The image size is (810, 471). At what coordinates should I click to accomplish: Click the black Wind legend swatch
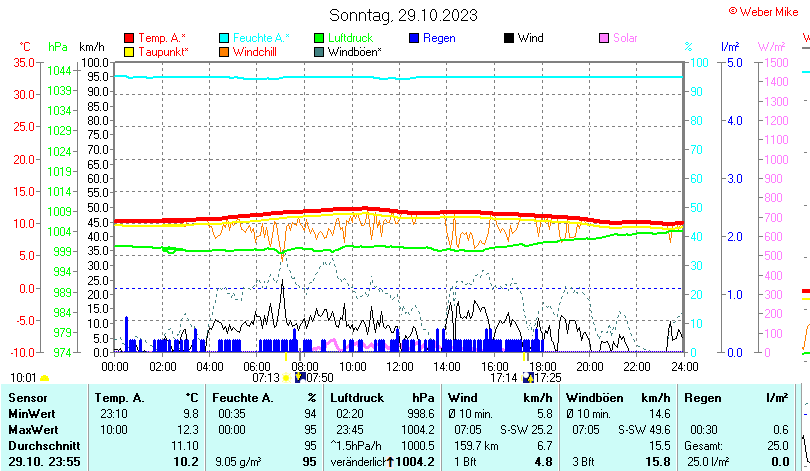[509, 38]
